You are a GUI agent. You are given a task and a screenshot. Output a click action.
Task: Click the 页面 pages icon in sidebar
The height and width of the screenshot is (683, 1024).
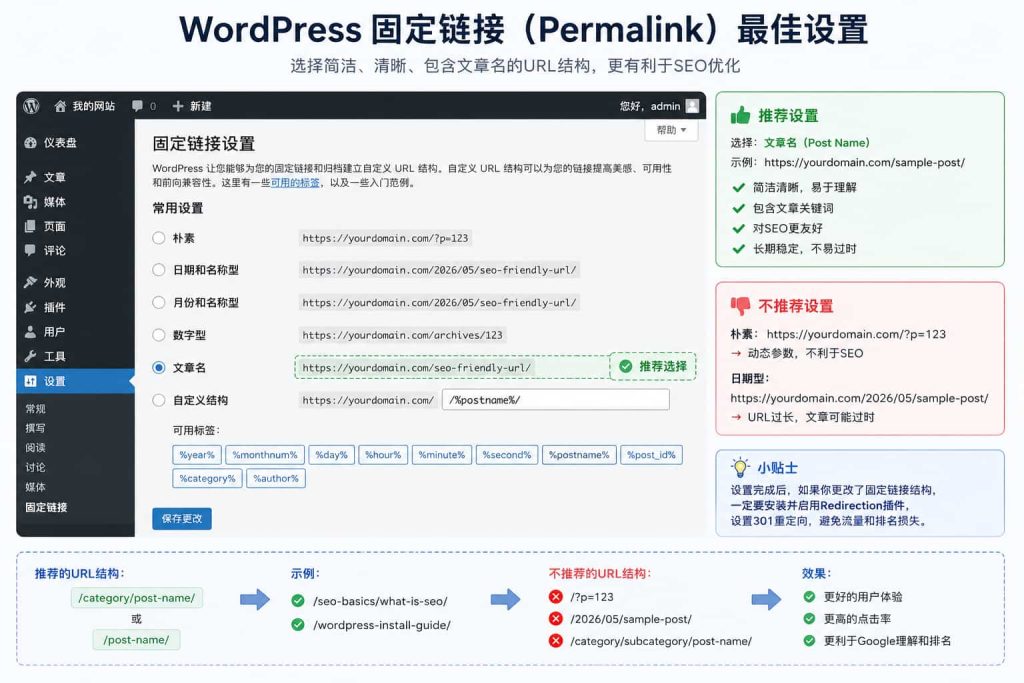click(30, 227)
